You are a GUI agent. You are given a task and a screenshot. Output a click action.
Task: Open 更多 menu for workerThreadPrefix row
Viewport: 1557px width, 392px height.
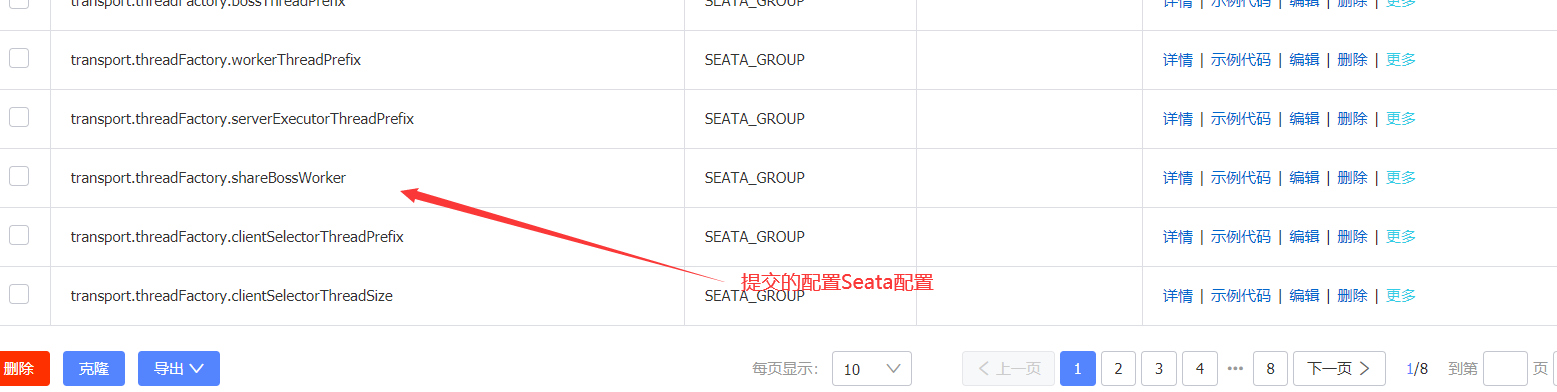coord(1401,59)
